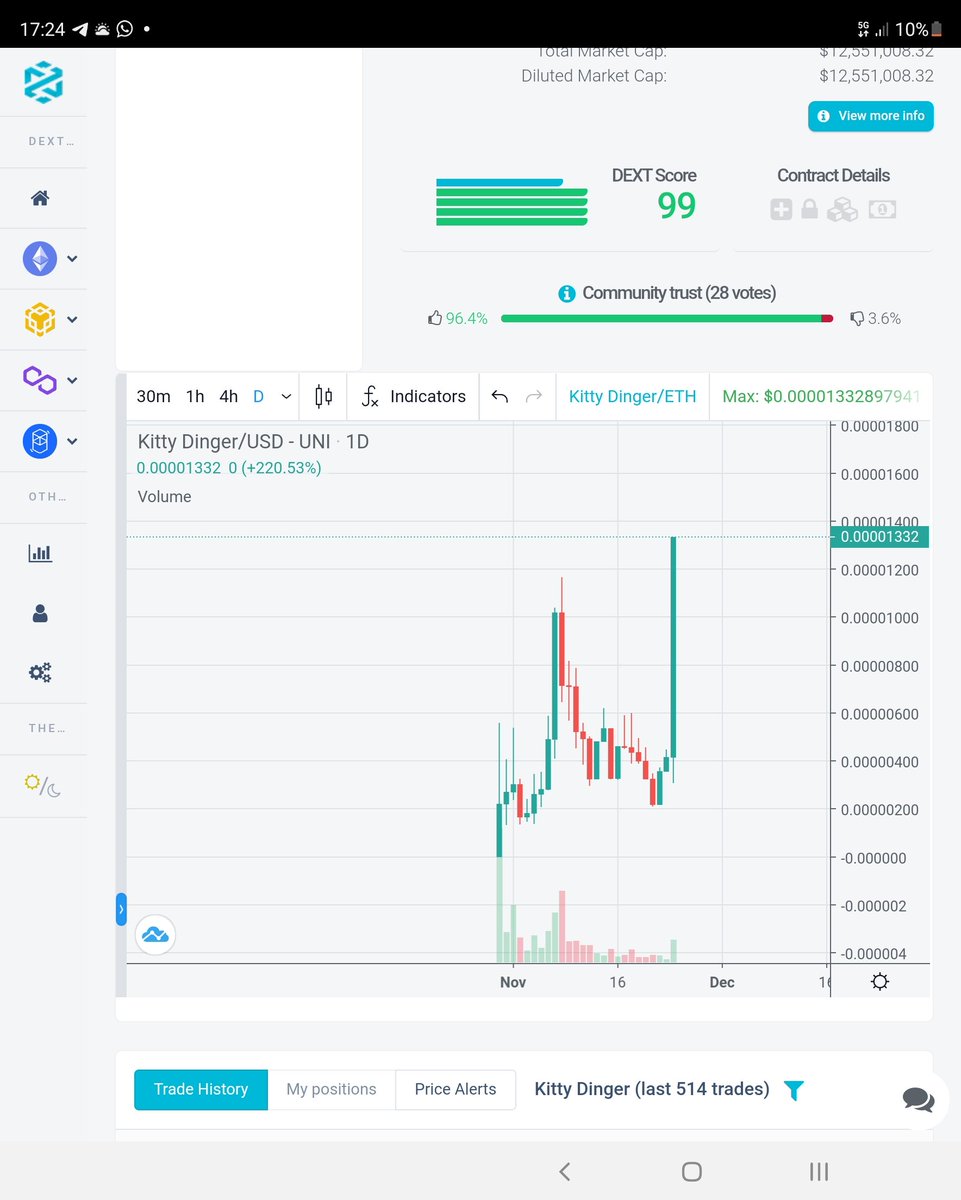Expand the Fantom chain menu chevron
The width and height of the screenshot is (961, 1200).
(x=72, y=441)
